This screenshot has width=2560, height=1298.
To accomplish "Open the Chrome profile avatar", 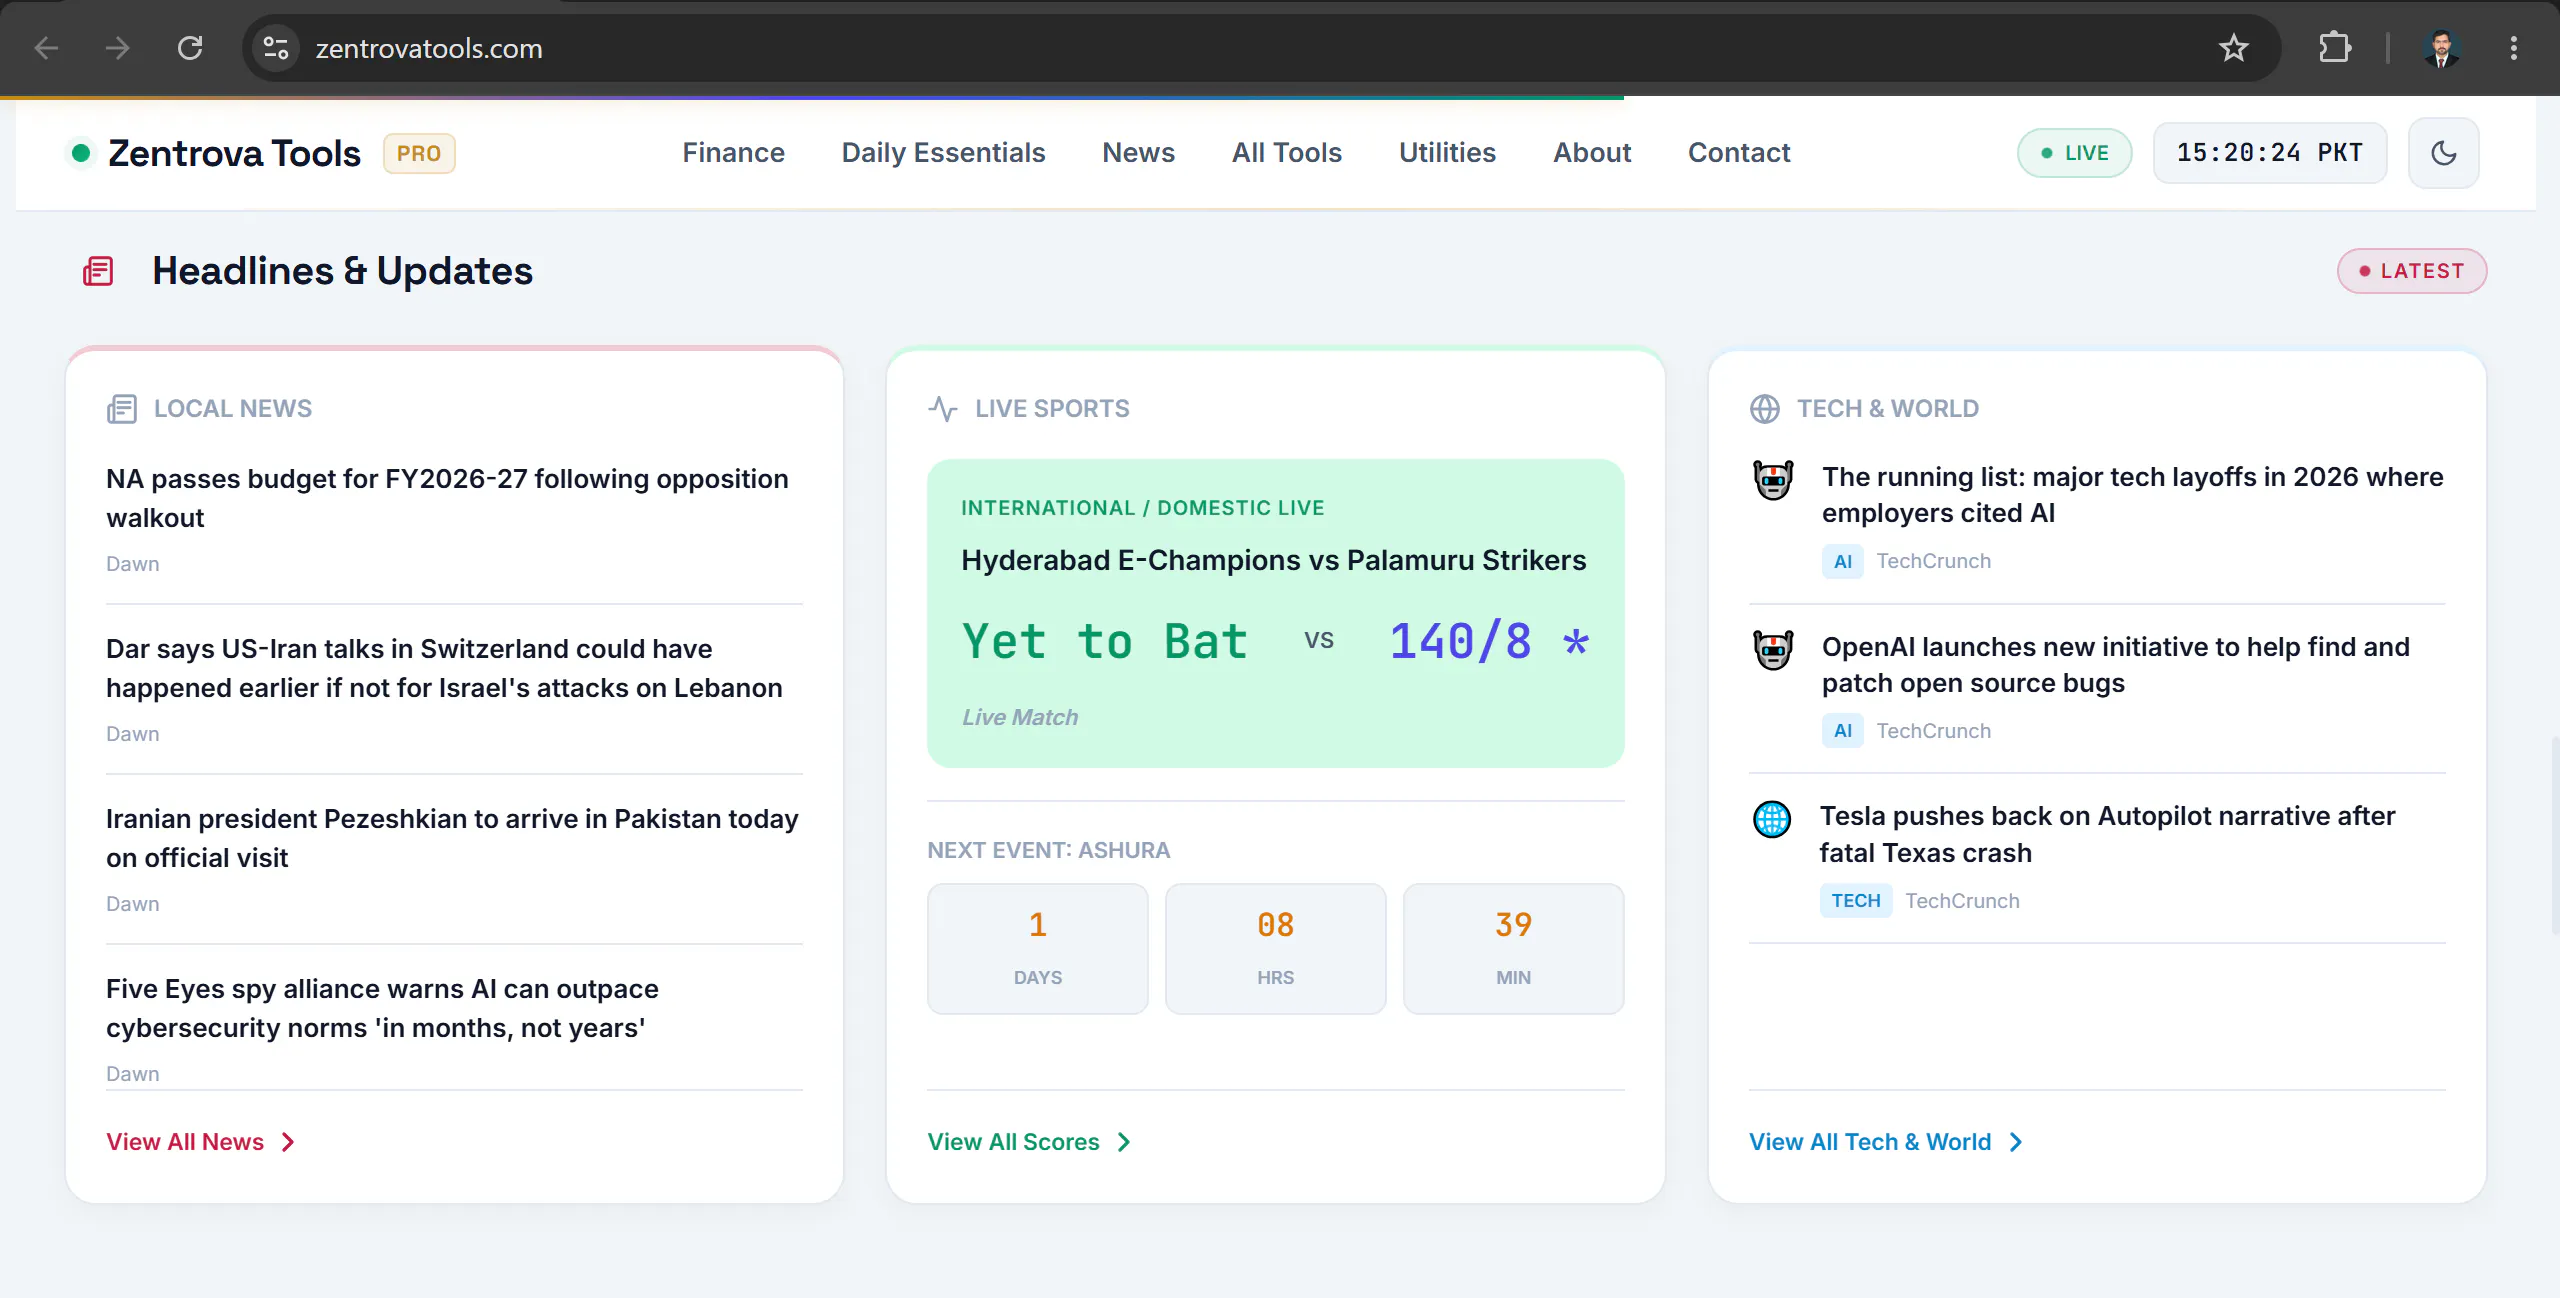I will point(2442,48).
